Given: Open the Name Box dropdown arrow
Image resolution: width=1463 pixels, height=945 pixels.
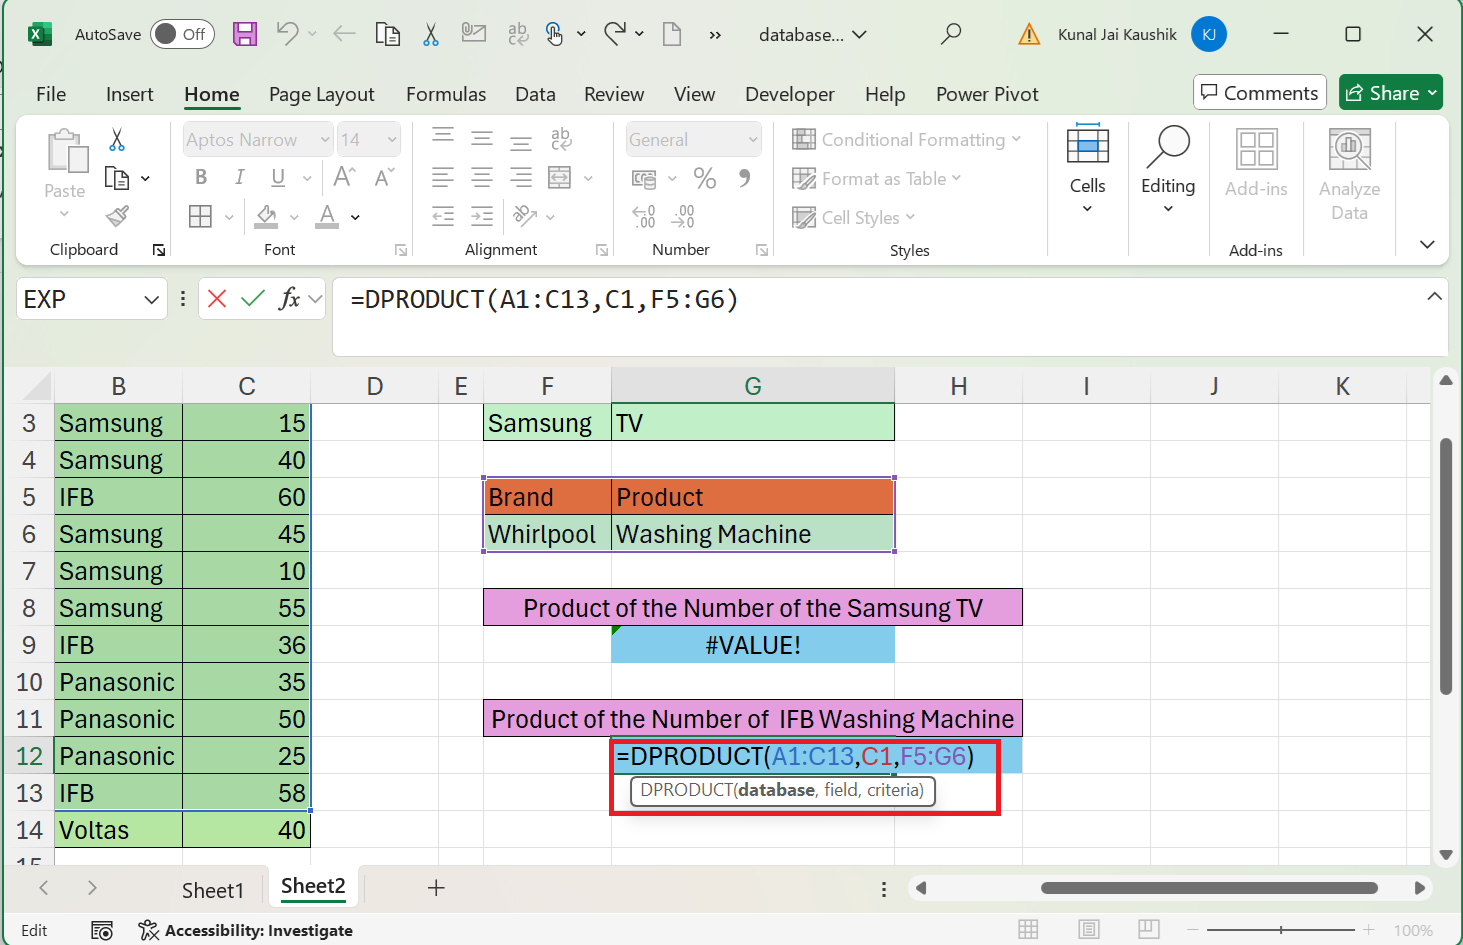Looking at the screenshot, I should point(152,298).
